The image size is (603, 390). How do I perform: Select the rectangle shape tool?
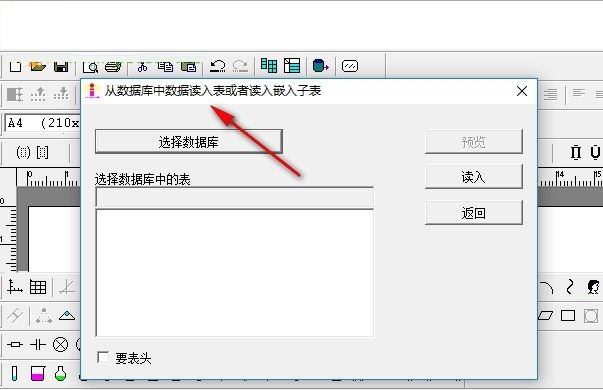click(568, 316)
